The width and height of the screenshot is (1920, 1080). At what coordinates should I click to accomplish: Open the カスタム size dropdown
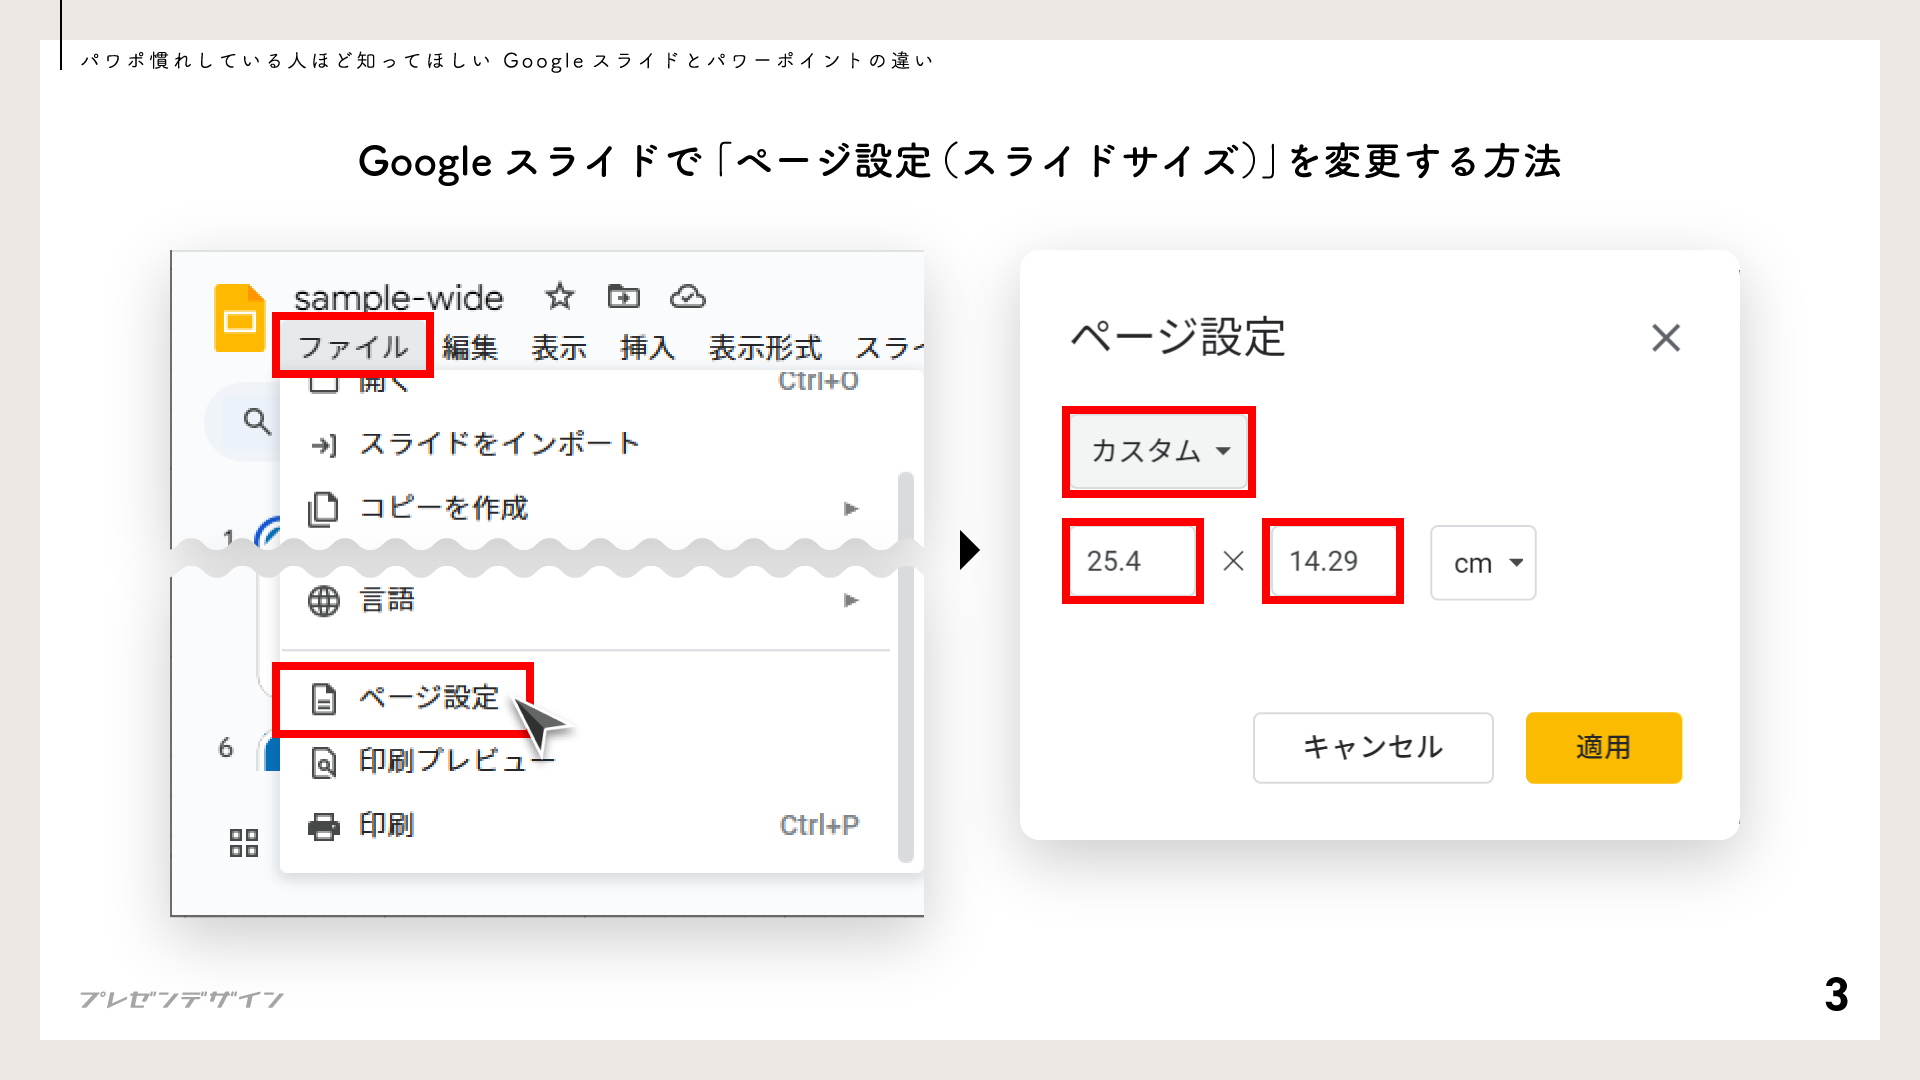coord(1159,451)
